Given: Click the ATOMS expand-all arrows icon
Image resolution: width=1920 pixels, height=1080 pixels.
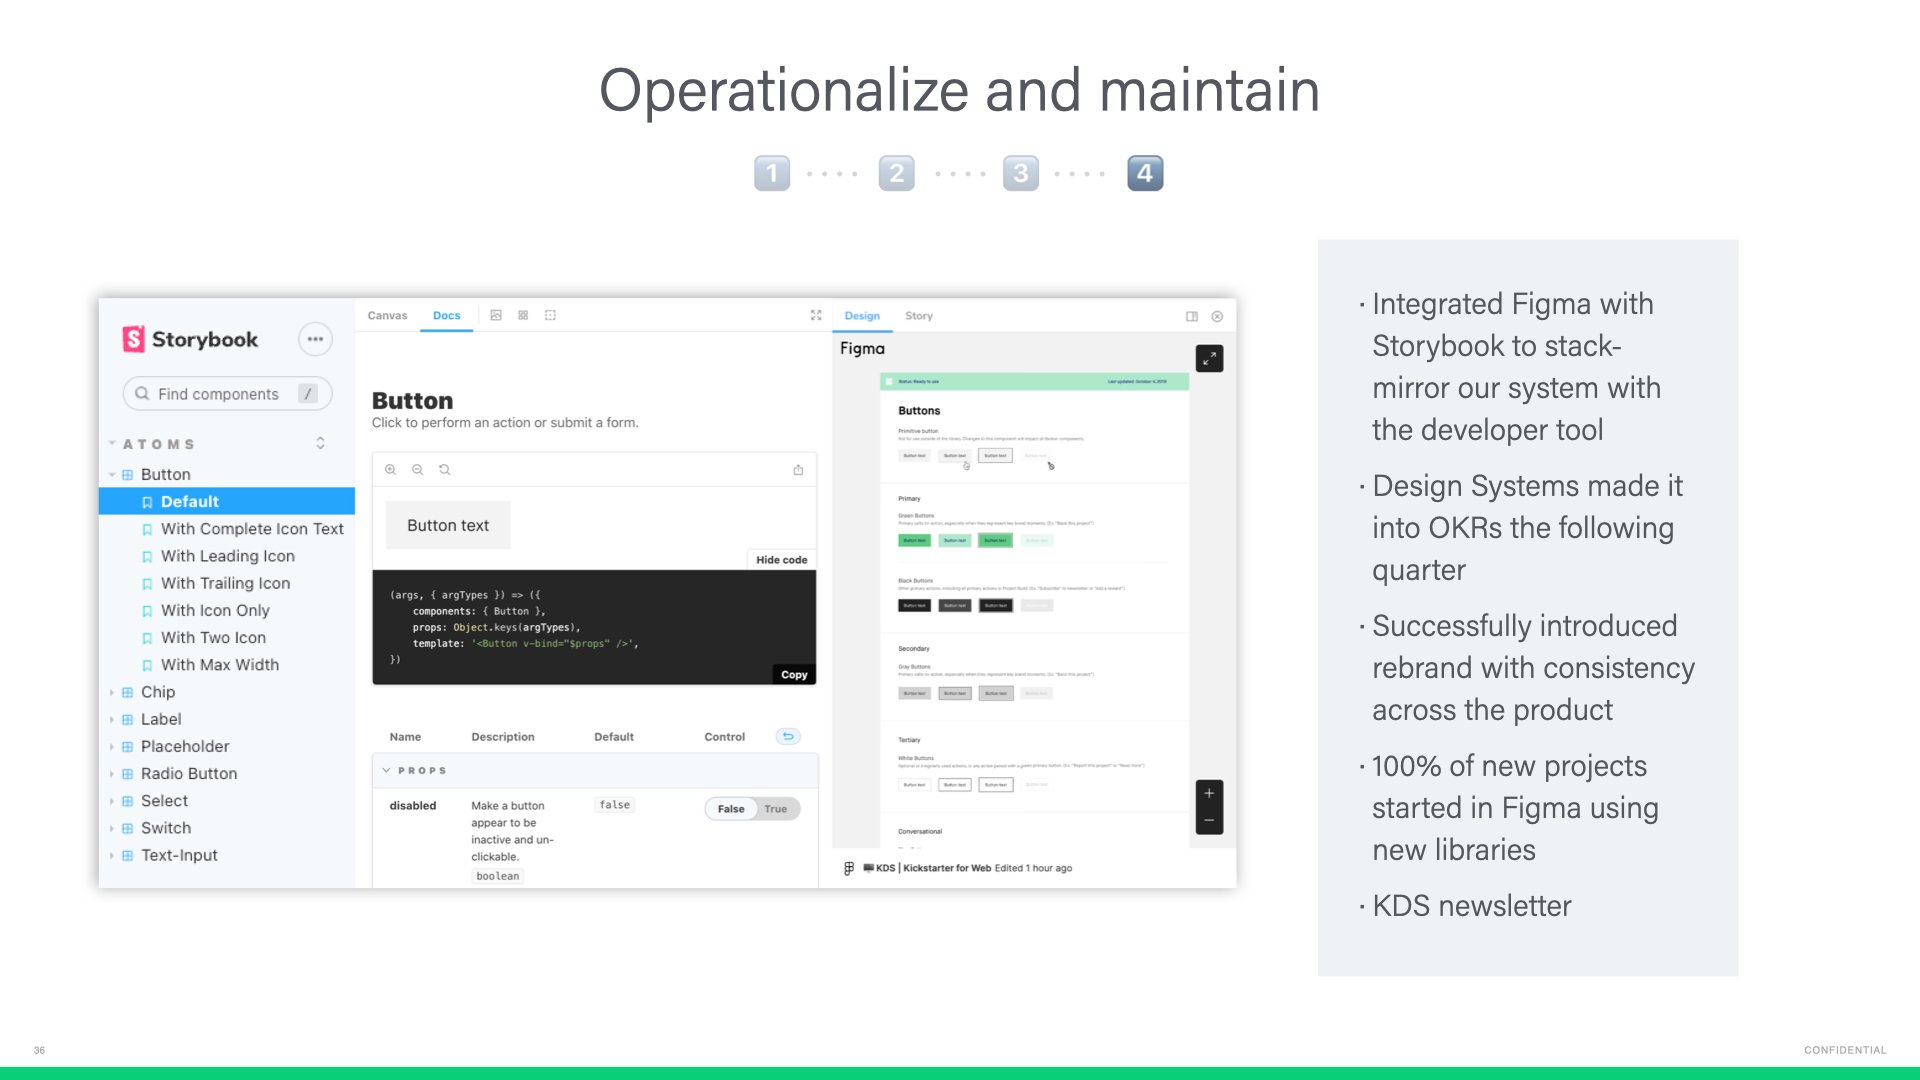Looking at the screenshot, I should point(320,443).
